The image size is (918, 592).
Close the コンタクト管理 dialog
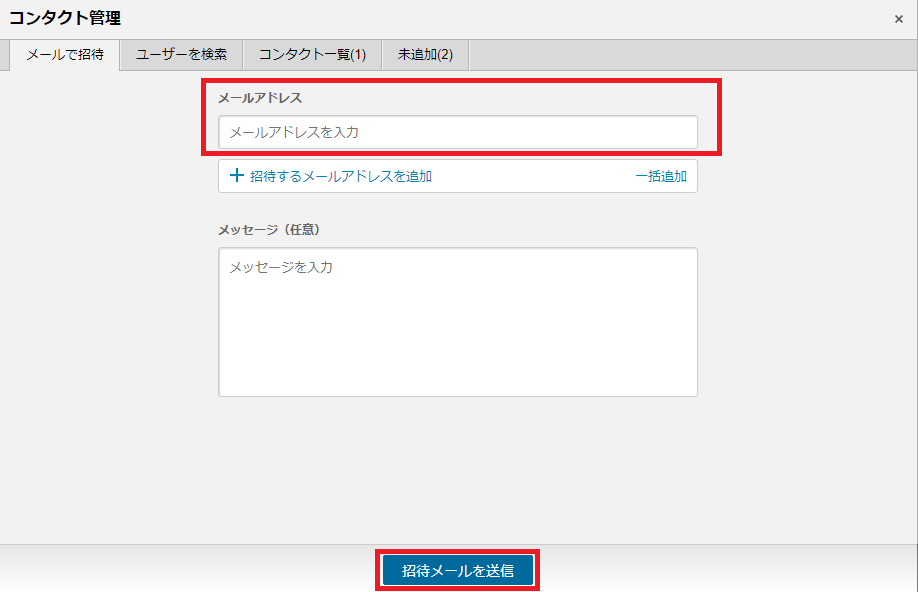[898, 19]
